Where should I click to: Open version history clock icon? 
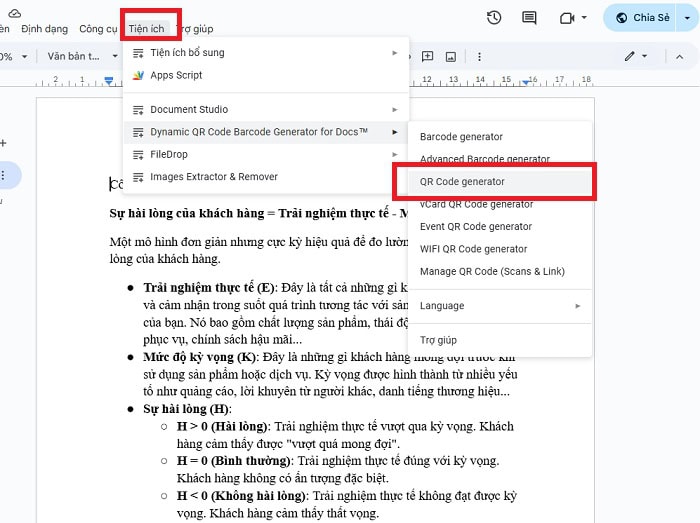pos(494,18)
